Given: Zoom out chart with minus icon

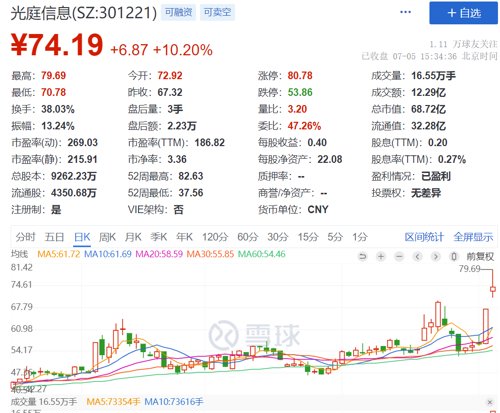Looking at the screenshot, I should click(x=399, y=256).
